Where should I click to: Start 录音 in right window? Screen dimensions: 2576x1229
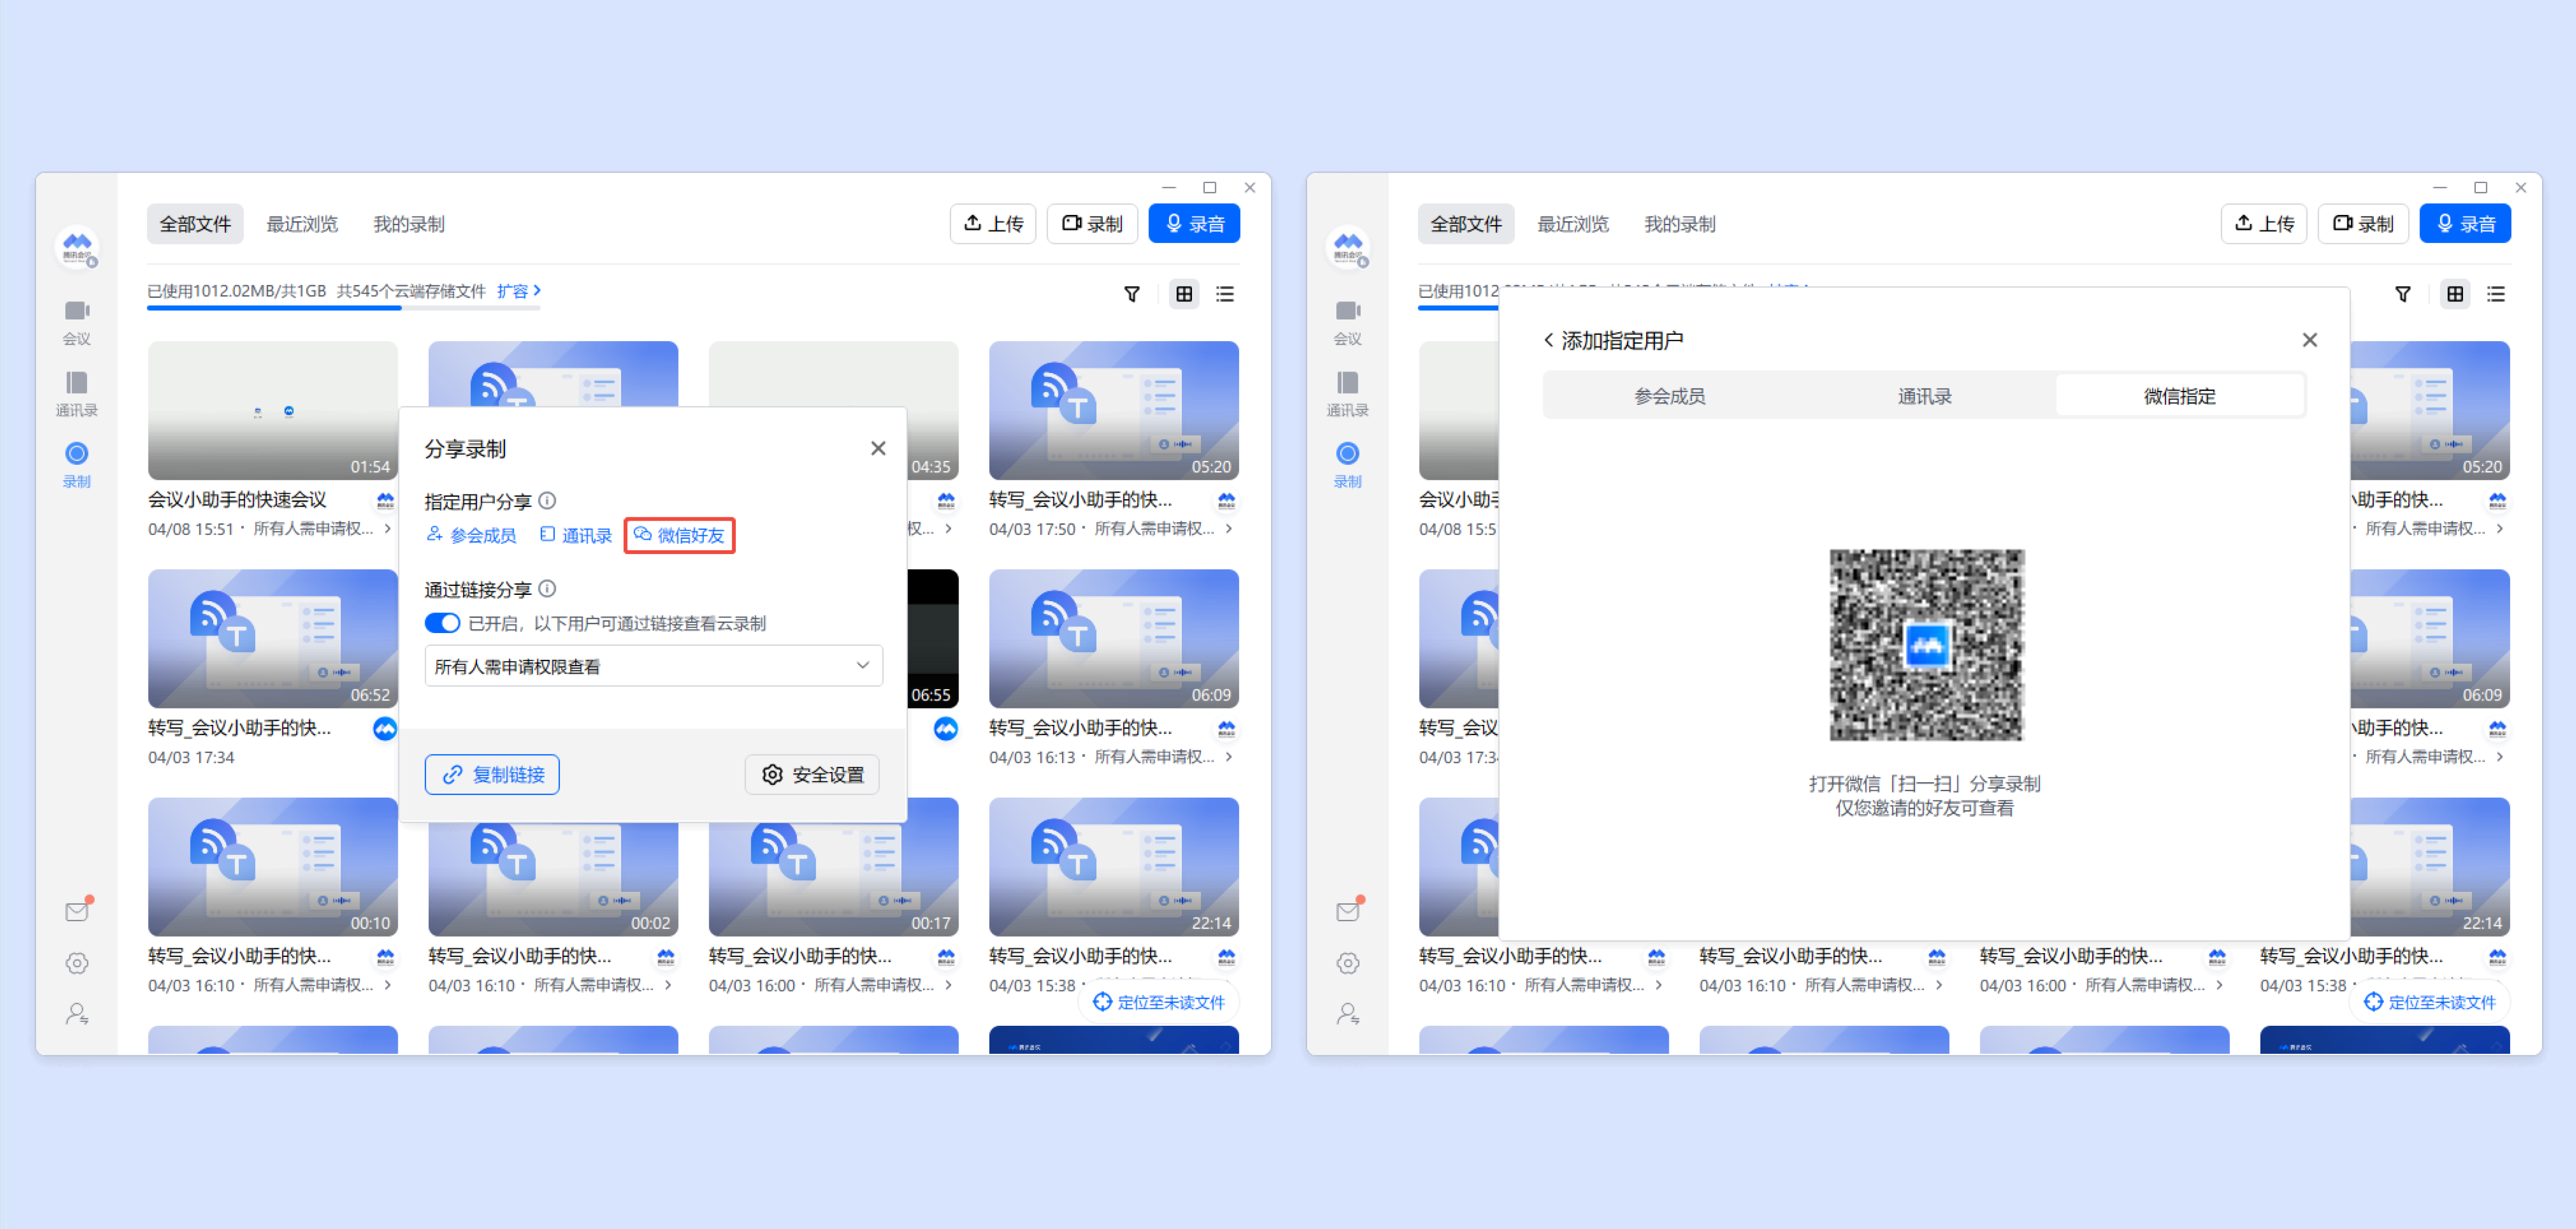click(x=2466, y=224)
